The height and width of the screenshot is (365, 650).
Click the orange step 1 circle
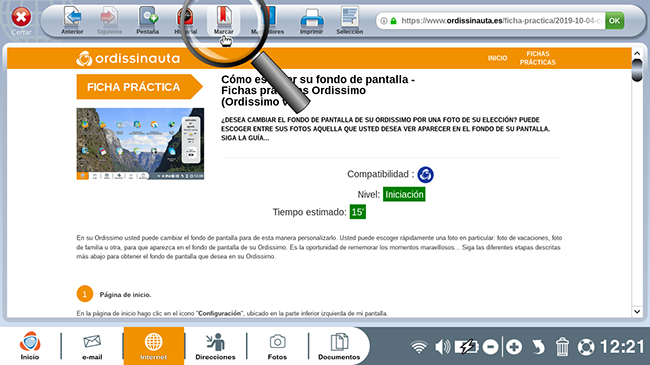pyautogui.click(x=85, y=294)
